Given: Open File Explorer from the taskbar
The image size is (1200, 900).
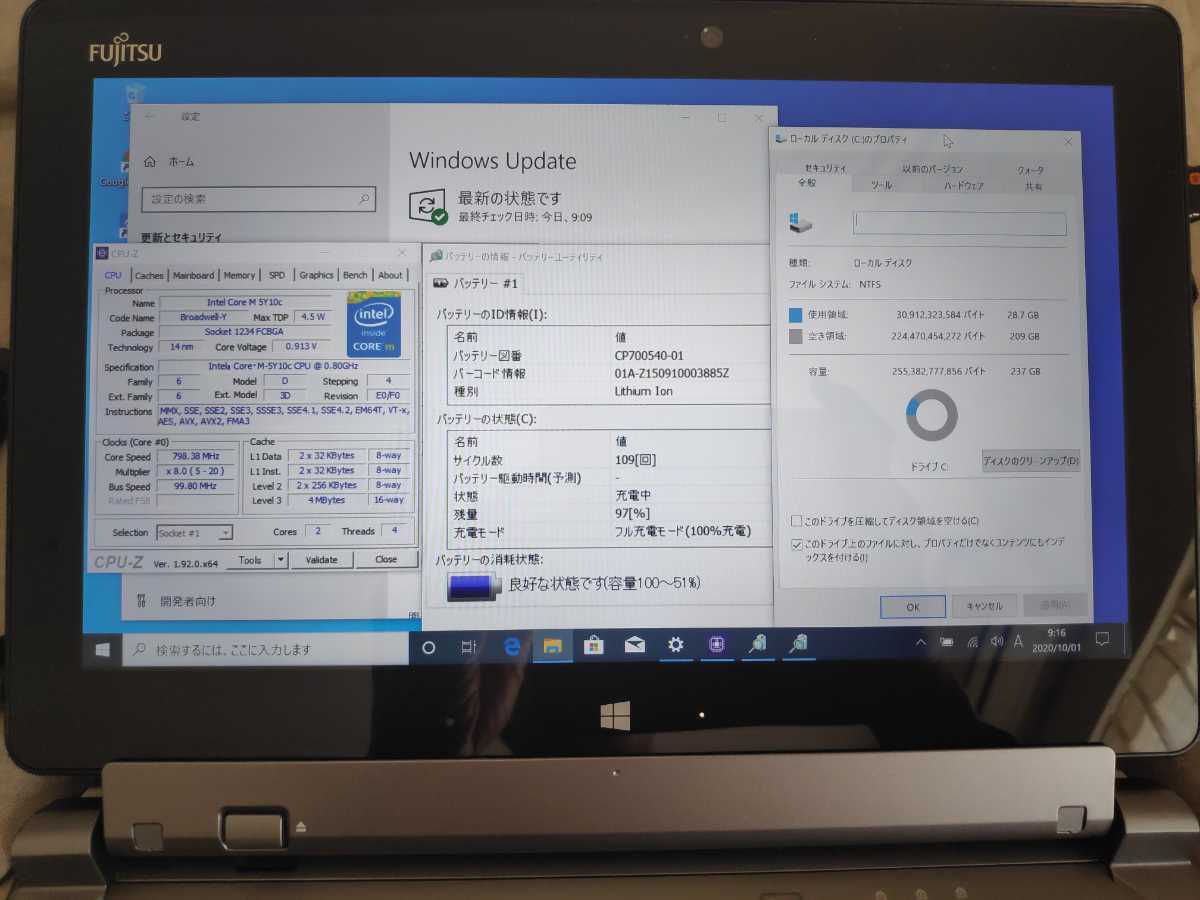Looking at the screenshot, I should 552,646.
